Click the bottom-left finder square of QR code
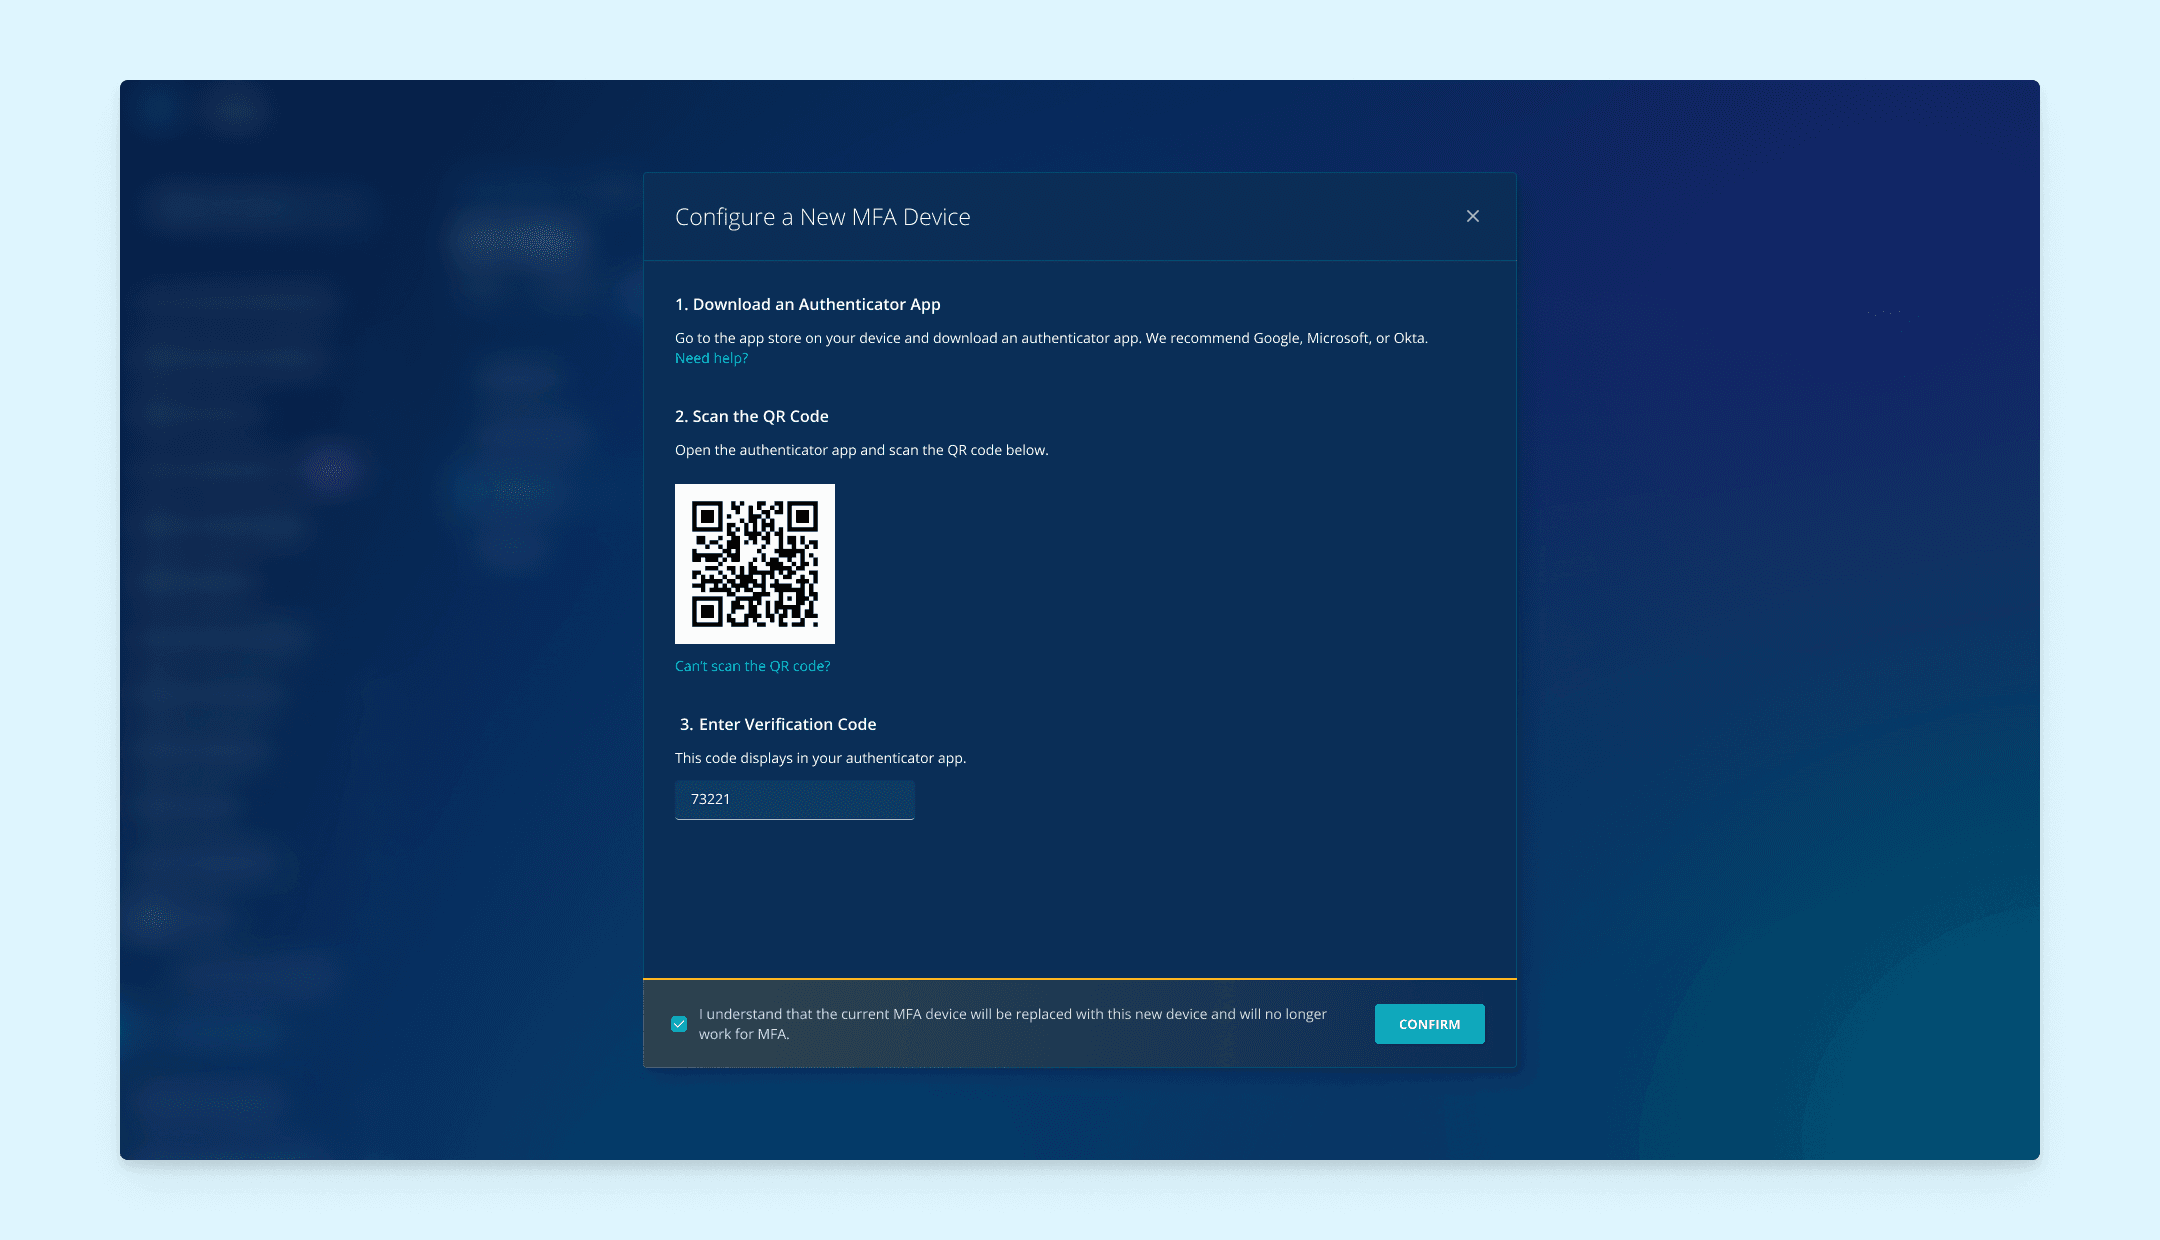Viewport: 2160px width, 1240px height. pos(707,611)
